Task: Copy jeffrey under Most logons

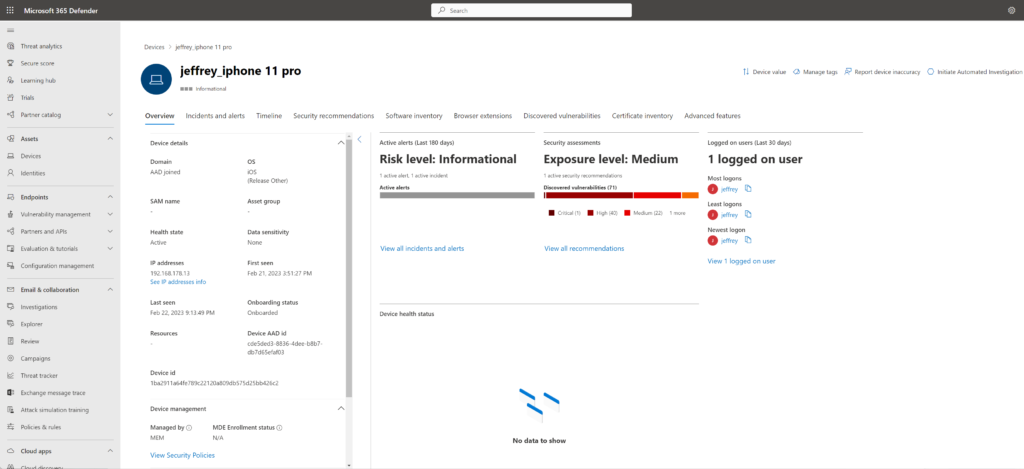Action: point(748,189)
